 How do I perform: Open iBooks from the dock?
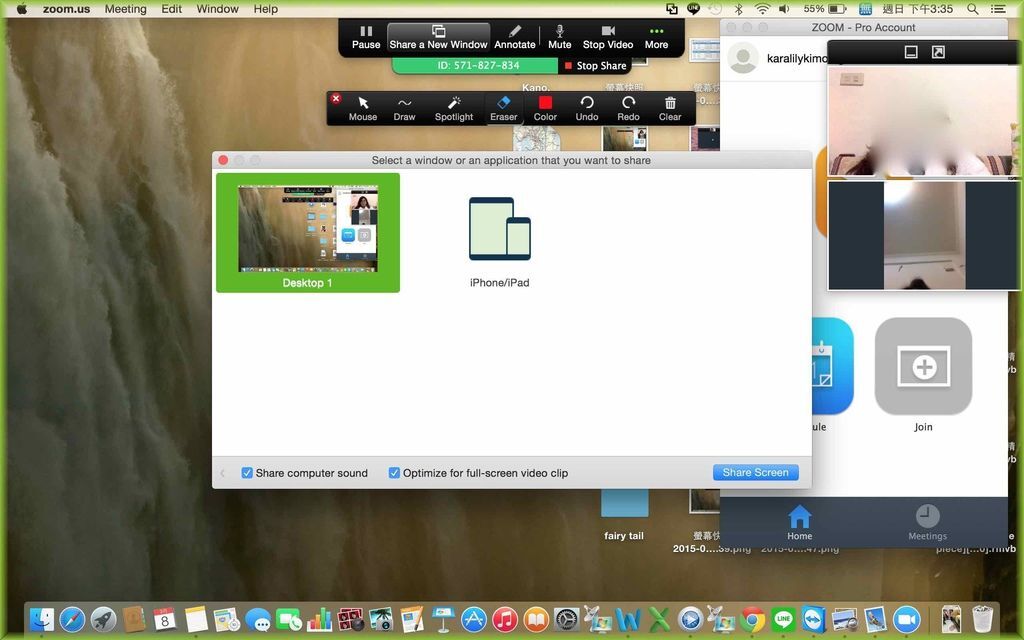point(536,619)
